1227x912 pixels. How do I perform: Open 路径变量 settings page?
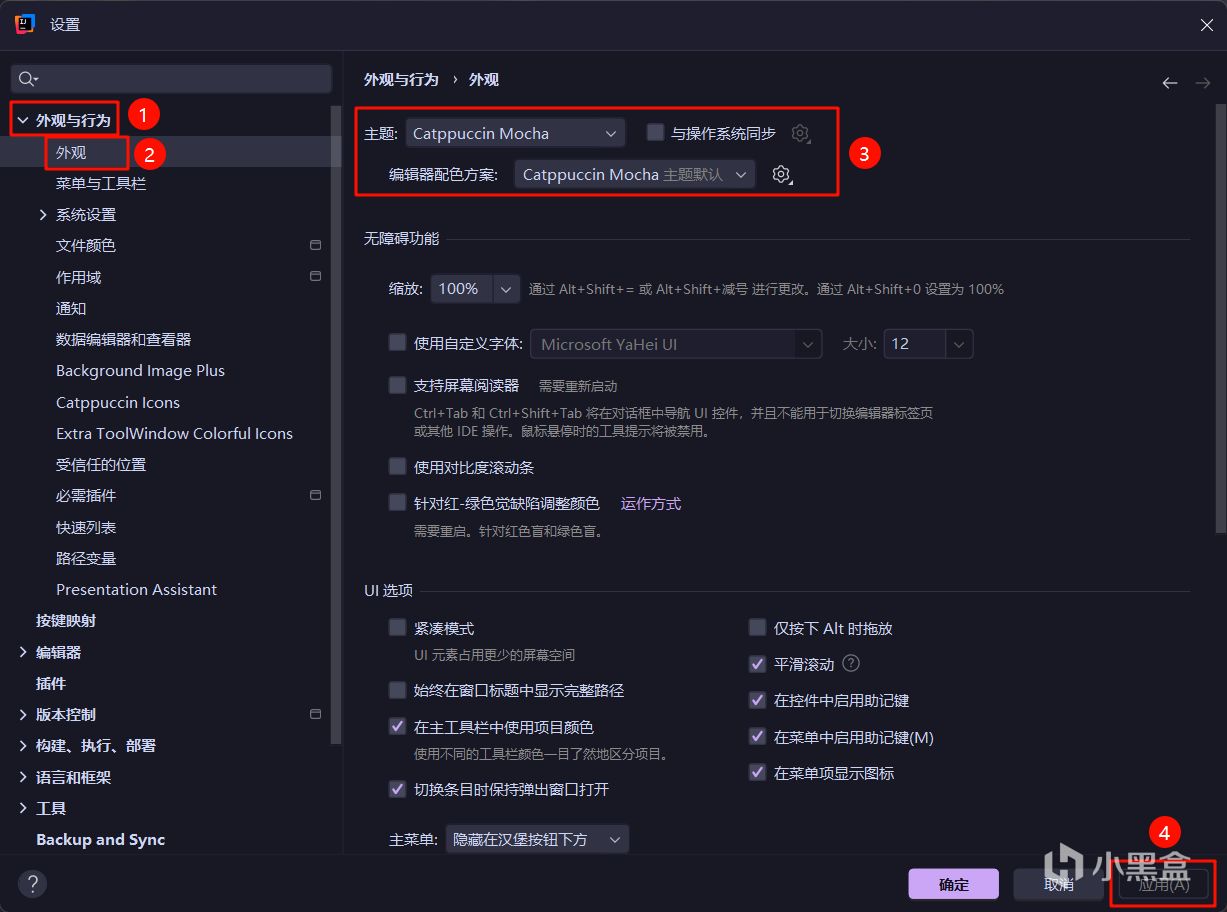[86, 558]
